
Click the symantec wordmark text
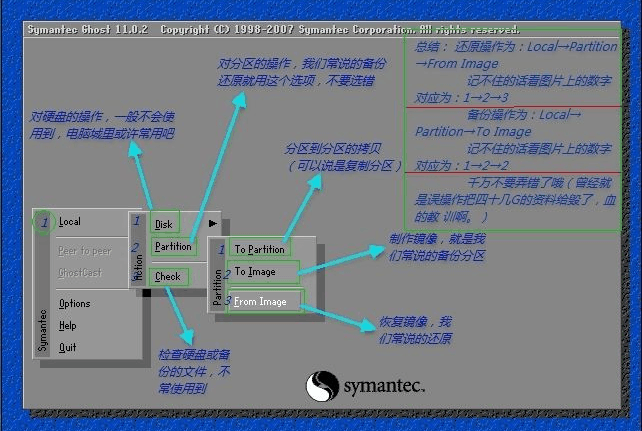(384, 386)
